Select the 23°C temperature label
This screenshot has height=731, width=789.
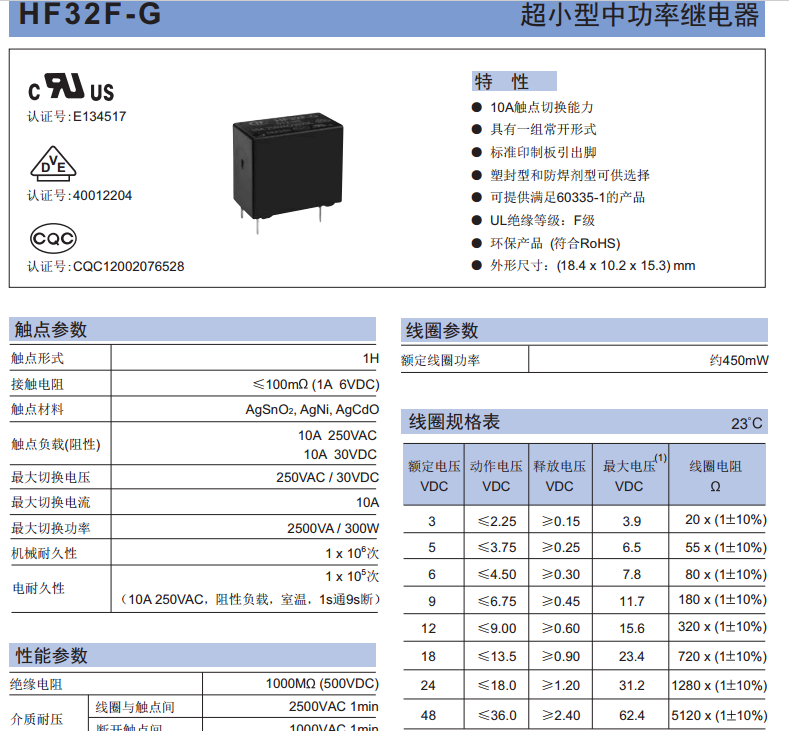[747, 424]
